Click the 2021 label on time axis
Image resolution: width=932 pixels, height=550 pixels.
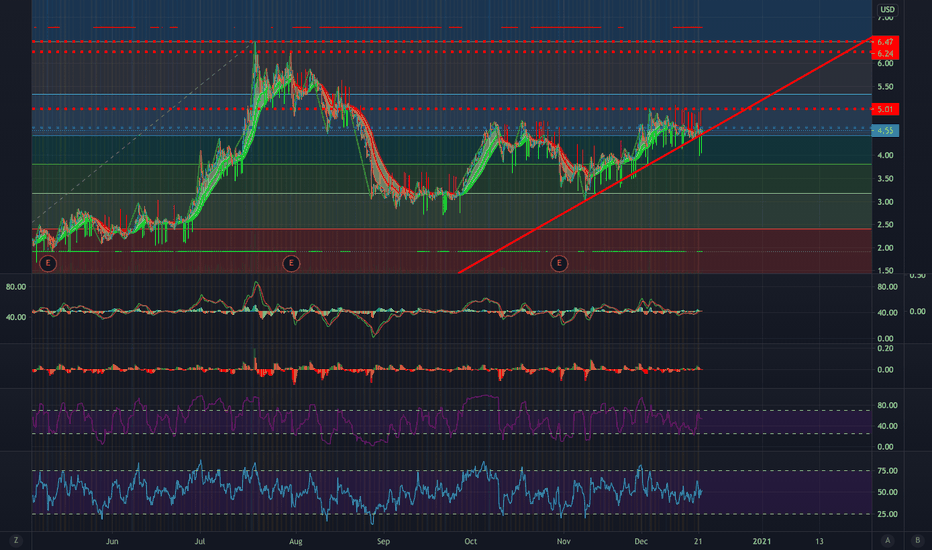(762, 541)
